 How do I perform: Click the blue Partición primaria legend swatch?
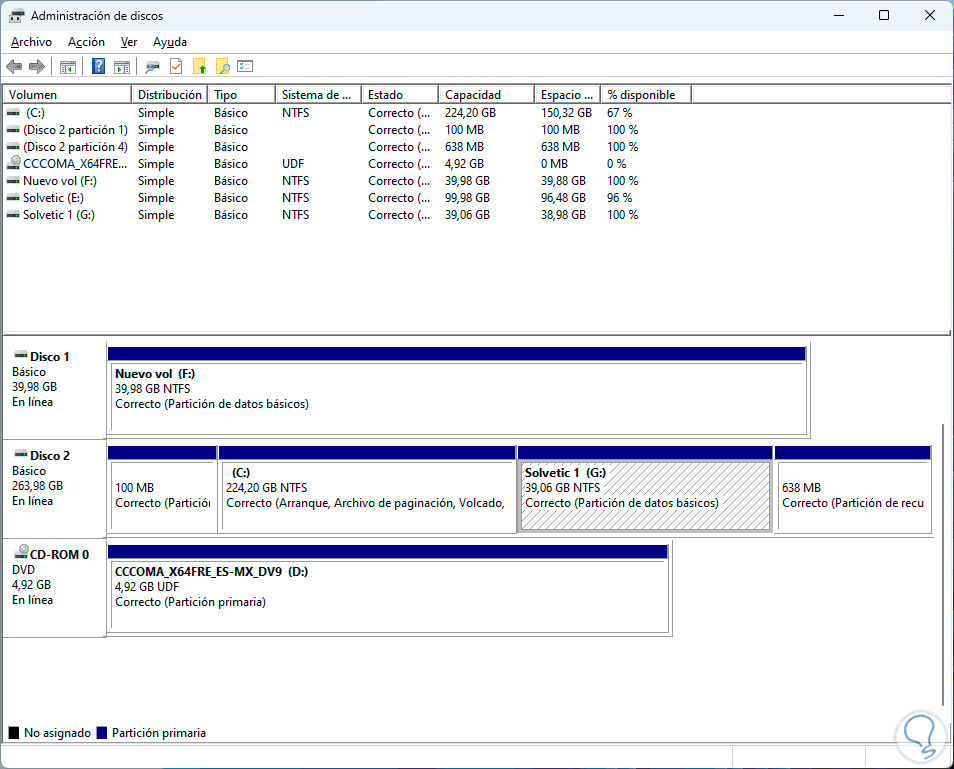[x=102, y=732]
